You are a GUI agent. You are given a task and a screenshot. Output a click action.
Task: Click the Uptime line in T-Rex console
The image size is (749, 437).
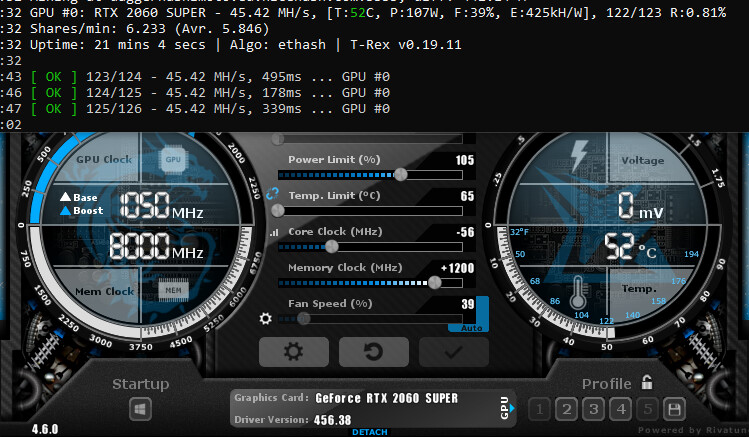231,45
